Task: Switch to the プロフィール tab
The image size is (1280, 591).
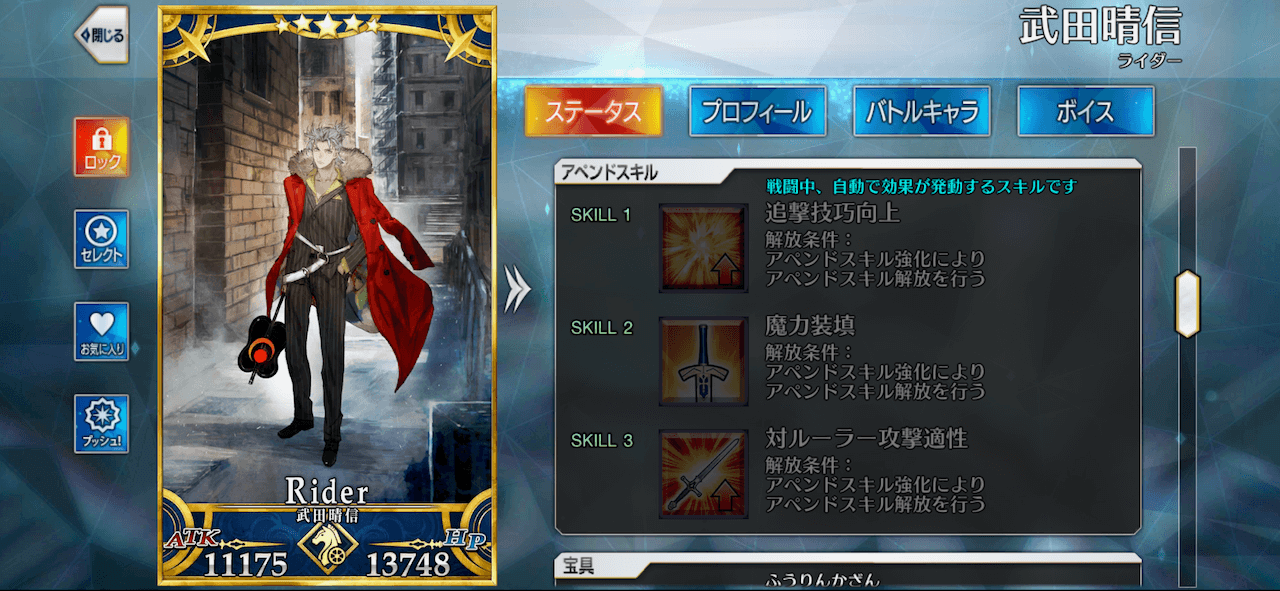Action: coord(757,111)
